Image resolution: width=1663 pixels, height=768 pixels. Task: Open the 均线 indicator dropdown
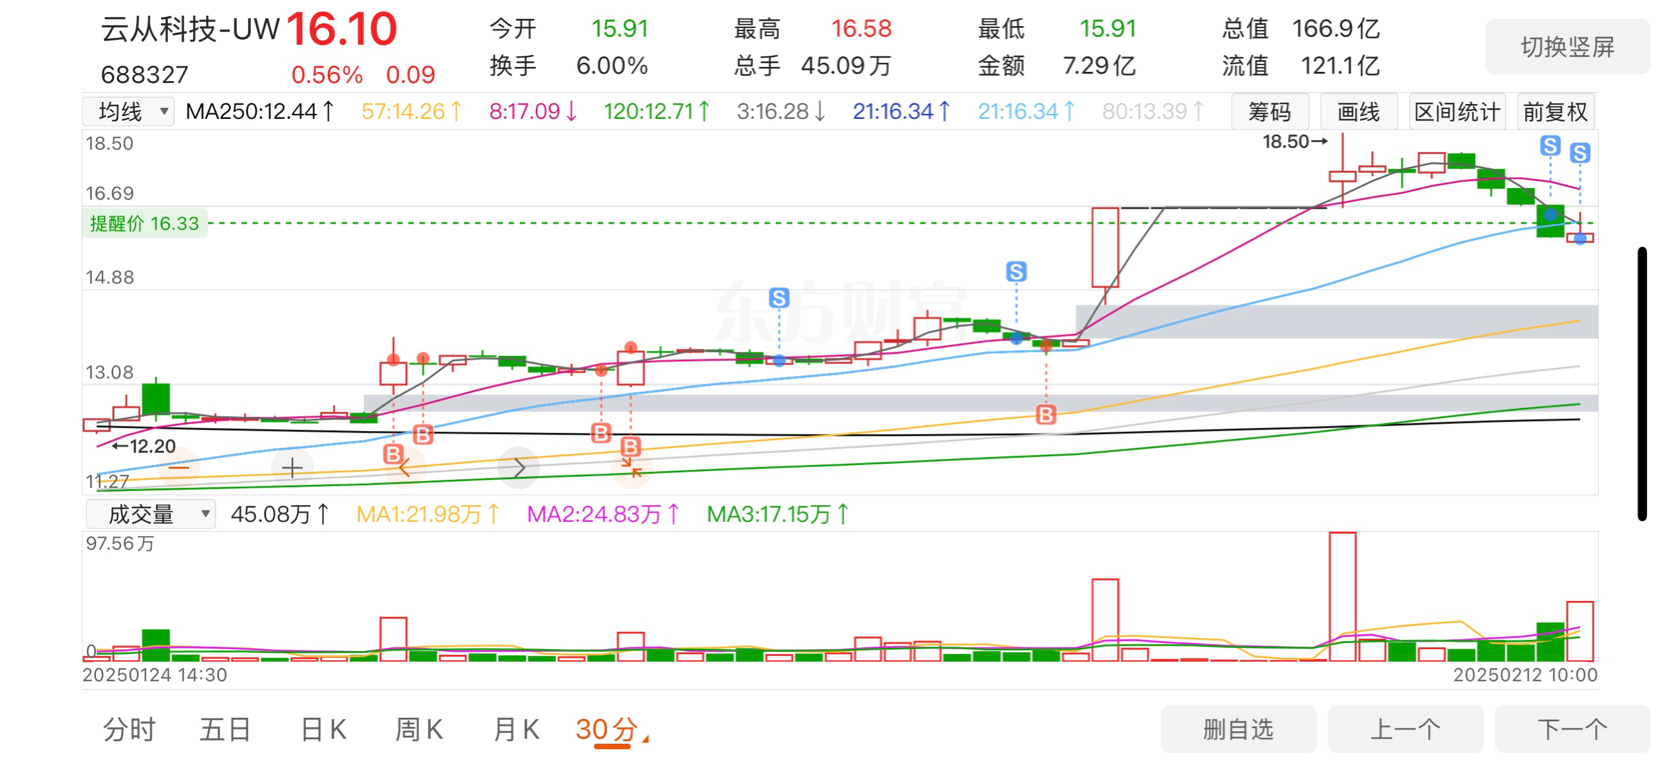point(129,111)
